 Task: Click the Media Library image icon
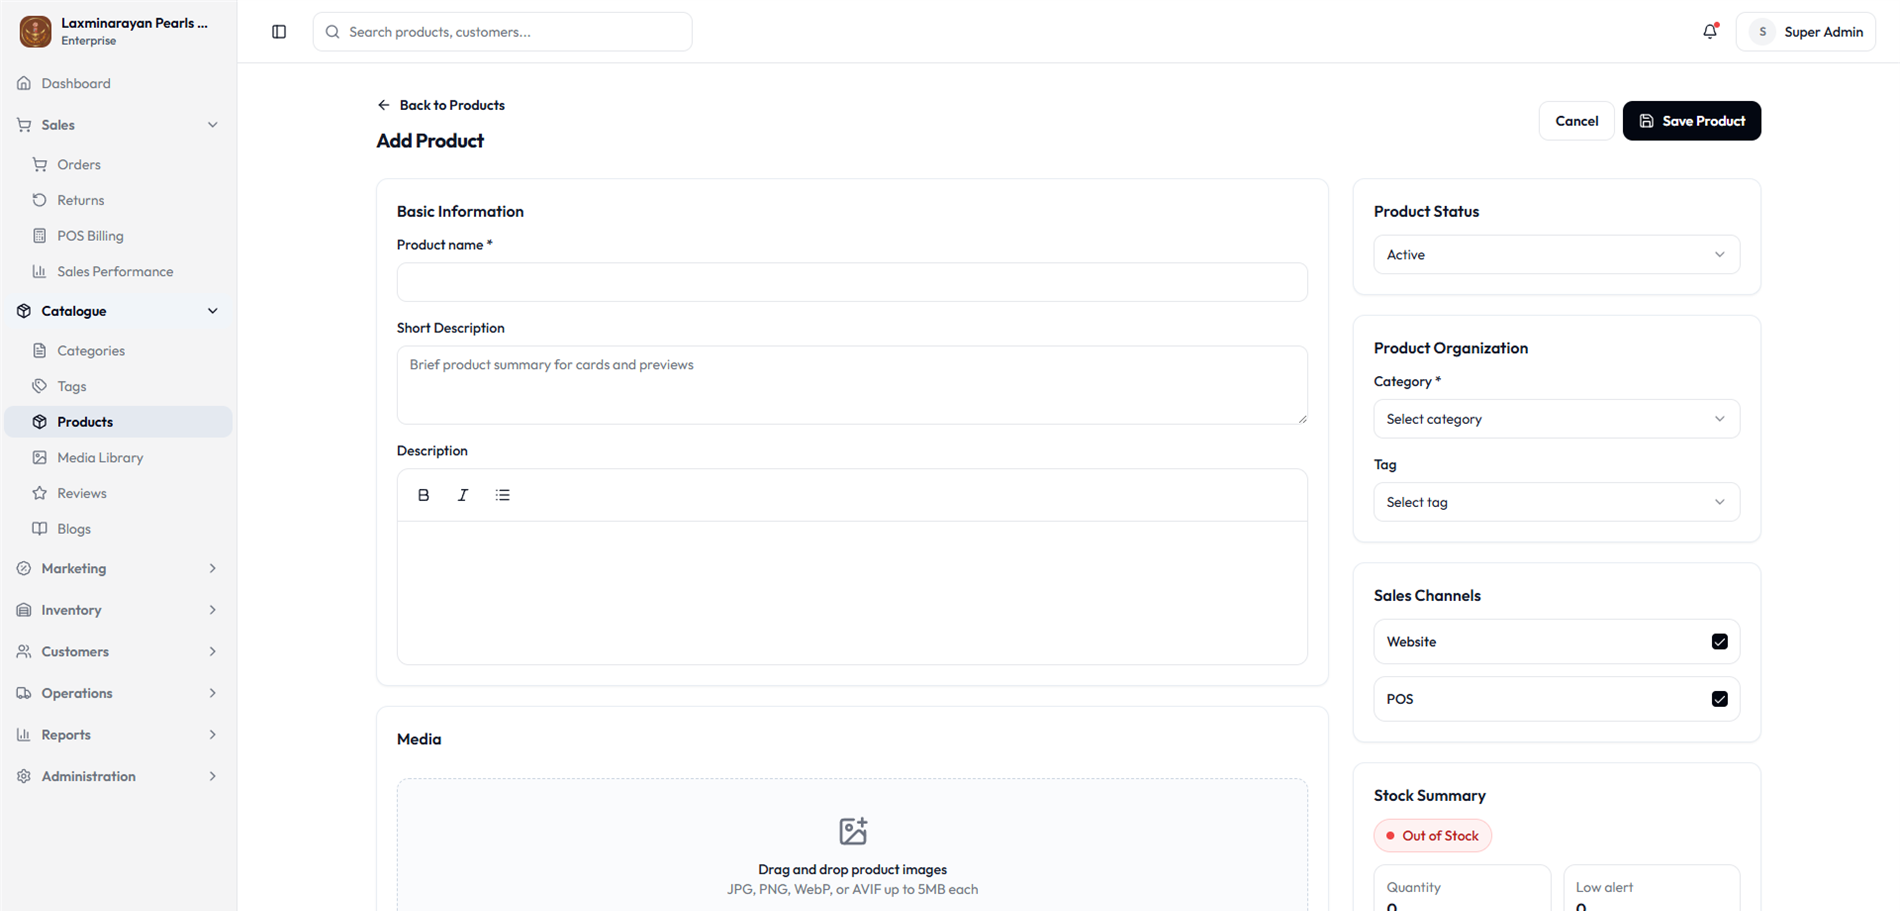coord(40,457)
